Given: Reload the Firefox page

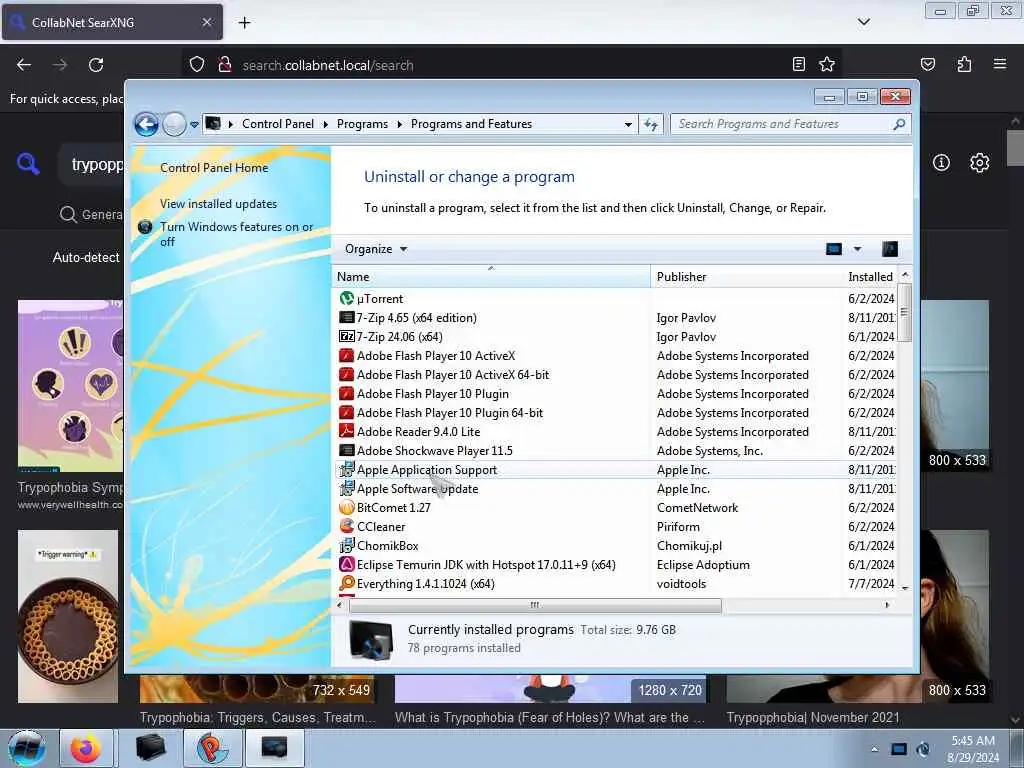Looking at the screenshot, I should [96, 65].
